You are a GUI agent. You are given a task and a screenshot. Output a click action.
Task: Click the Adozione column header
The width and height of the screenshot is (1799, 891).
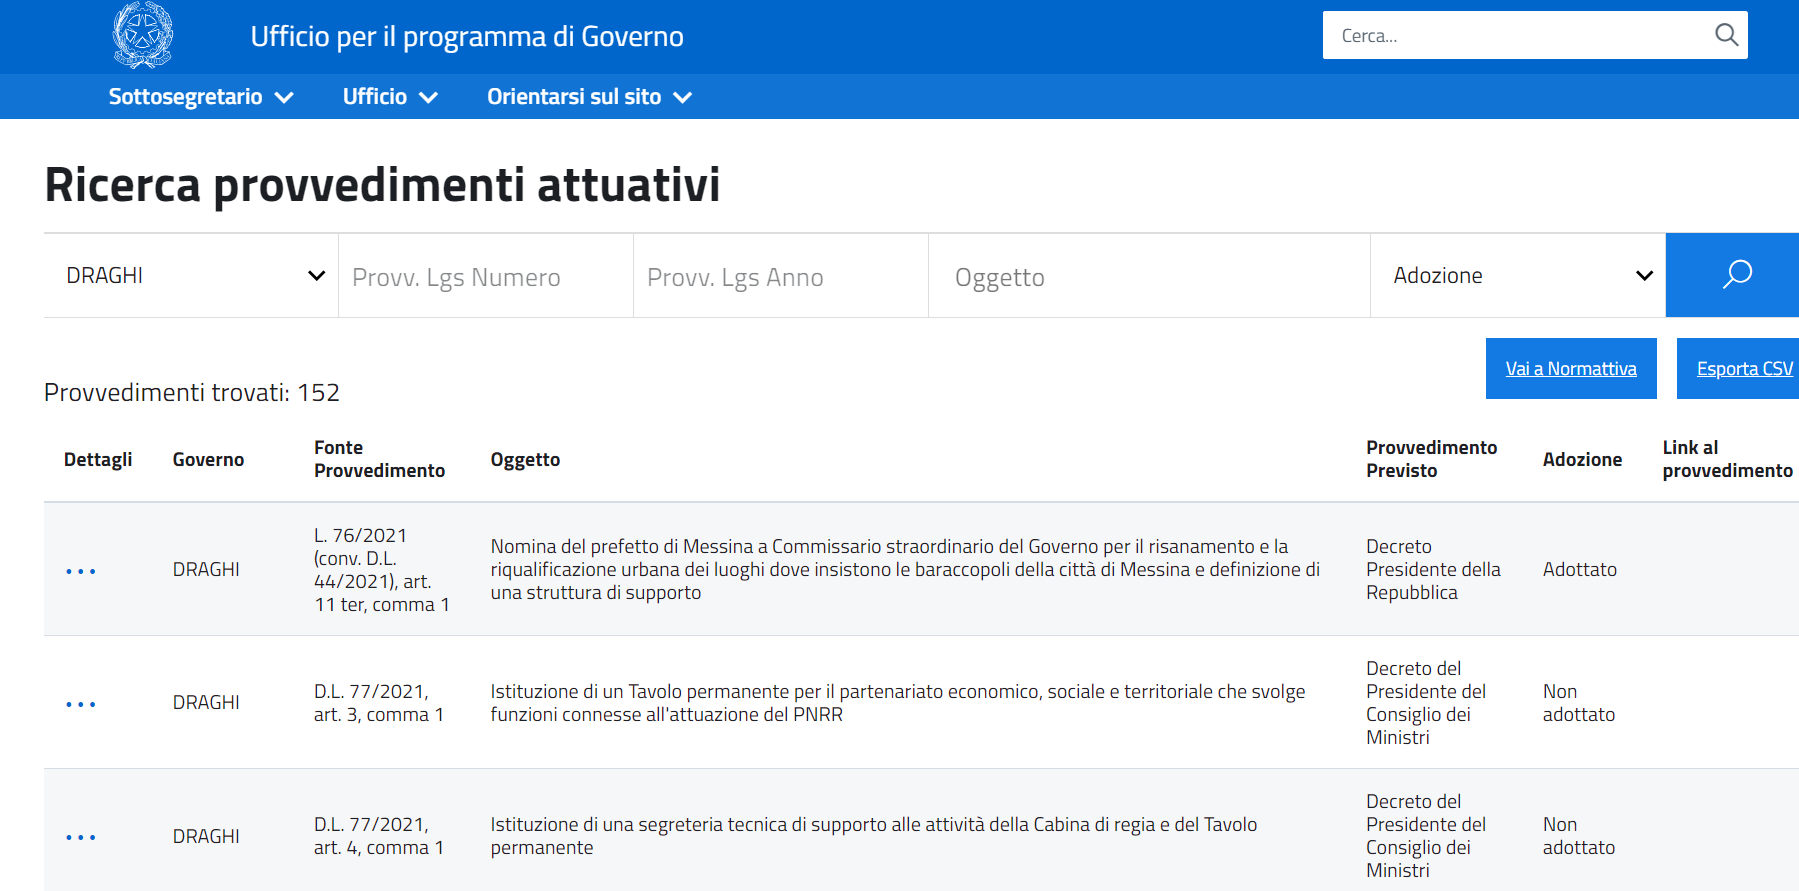(1582, 459)
